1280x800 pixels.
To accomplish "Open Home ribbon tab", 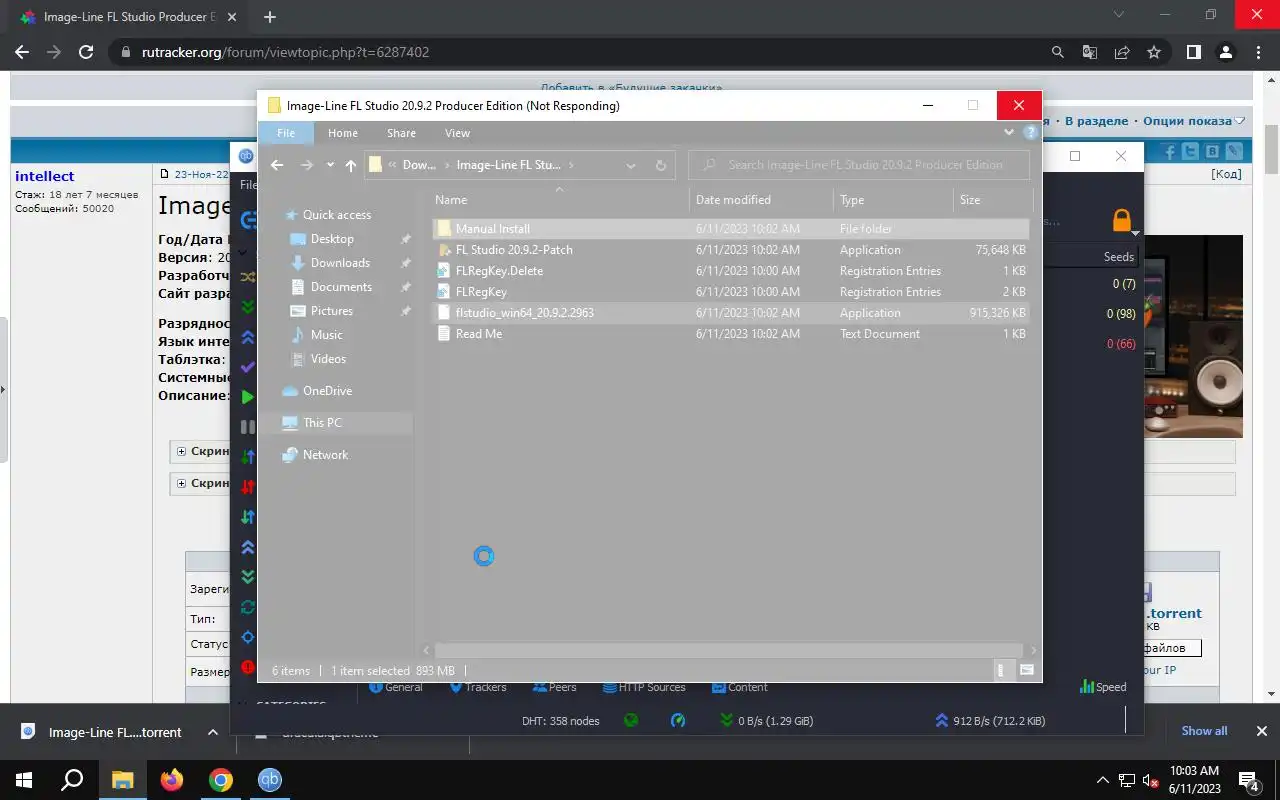I will 343,133.
